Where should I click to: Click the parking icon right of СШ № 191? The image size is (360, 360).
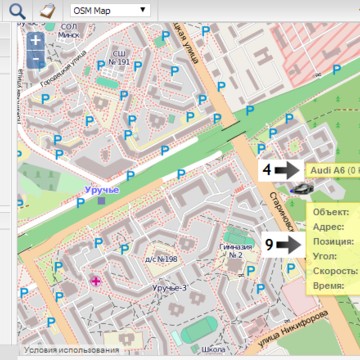[138, 66]
